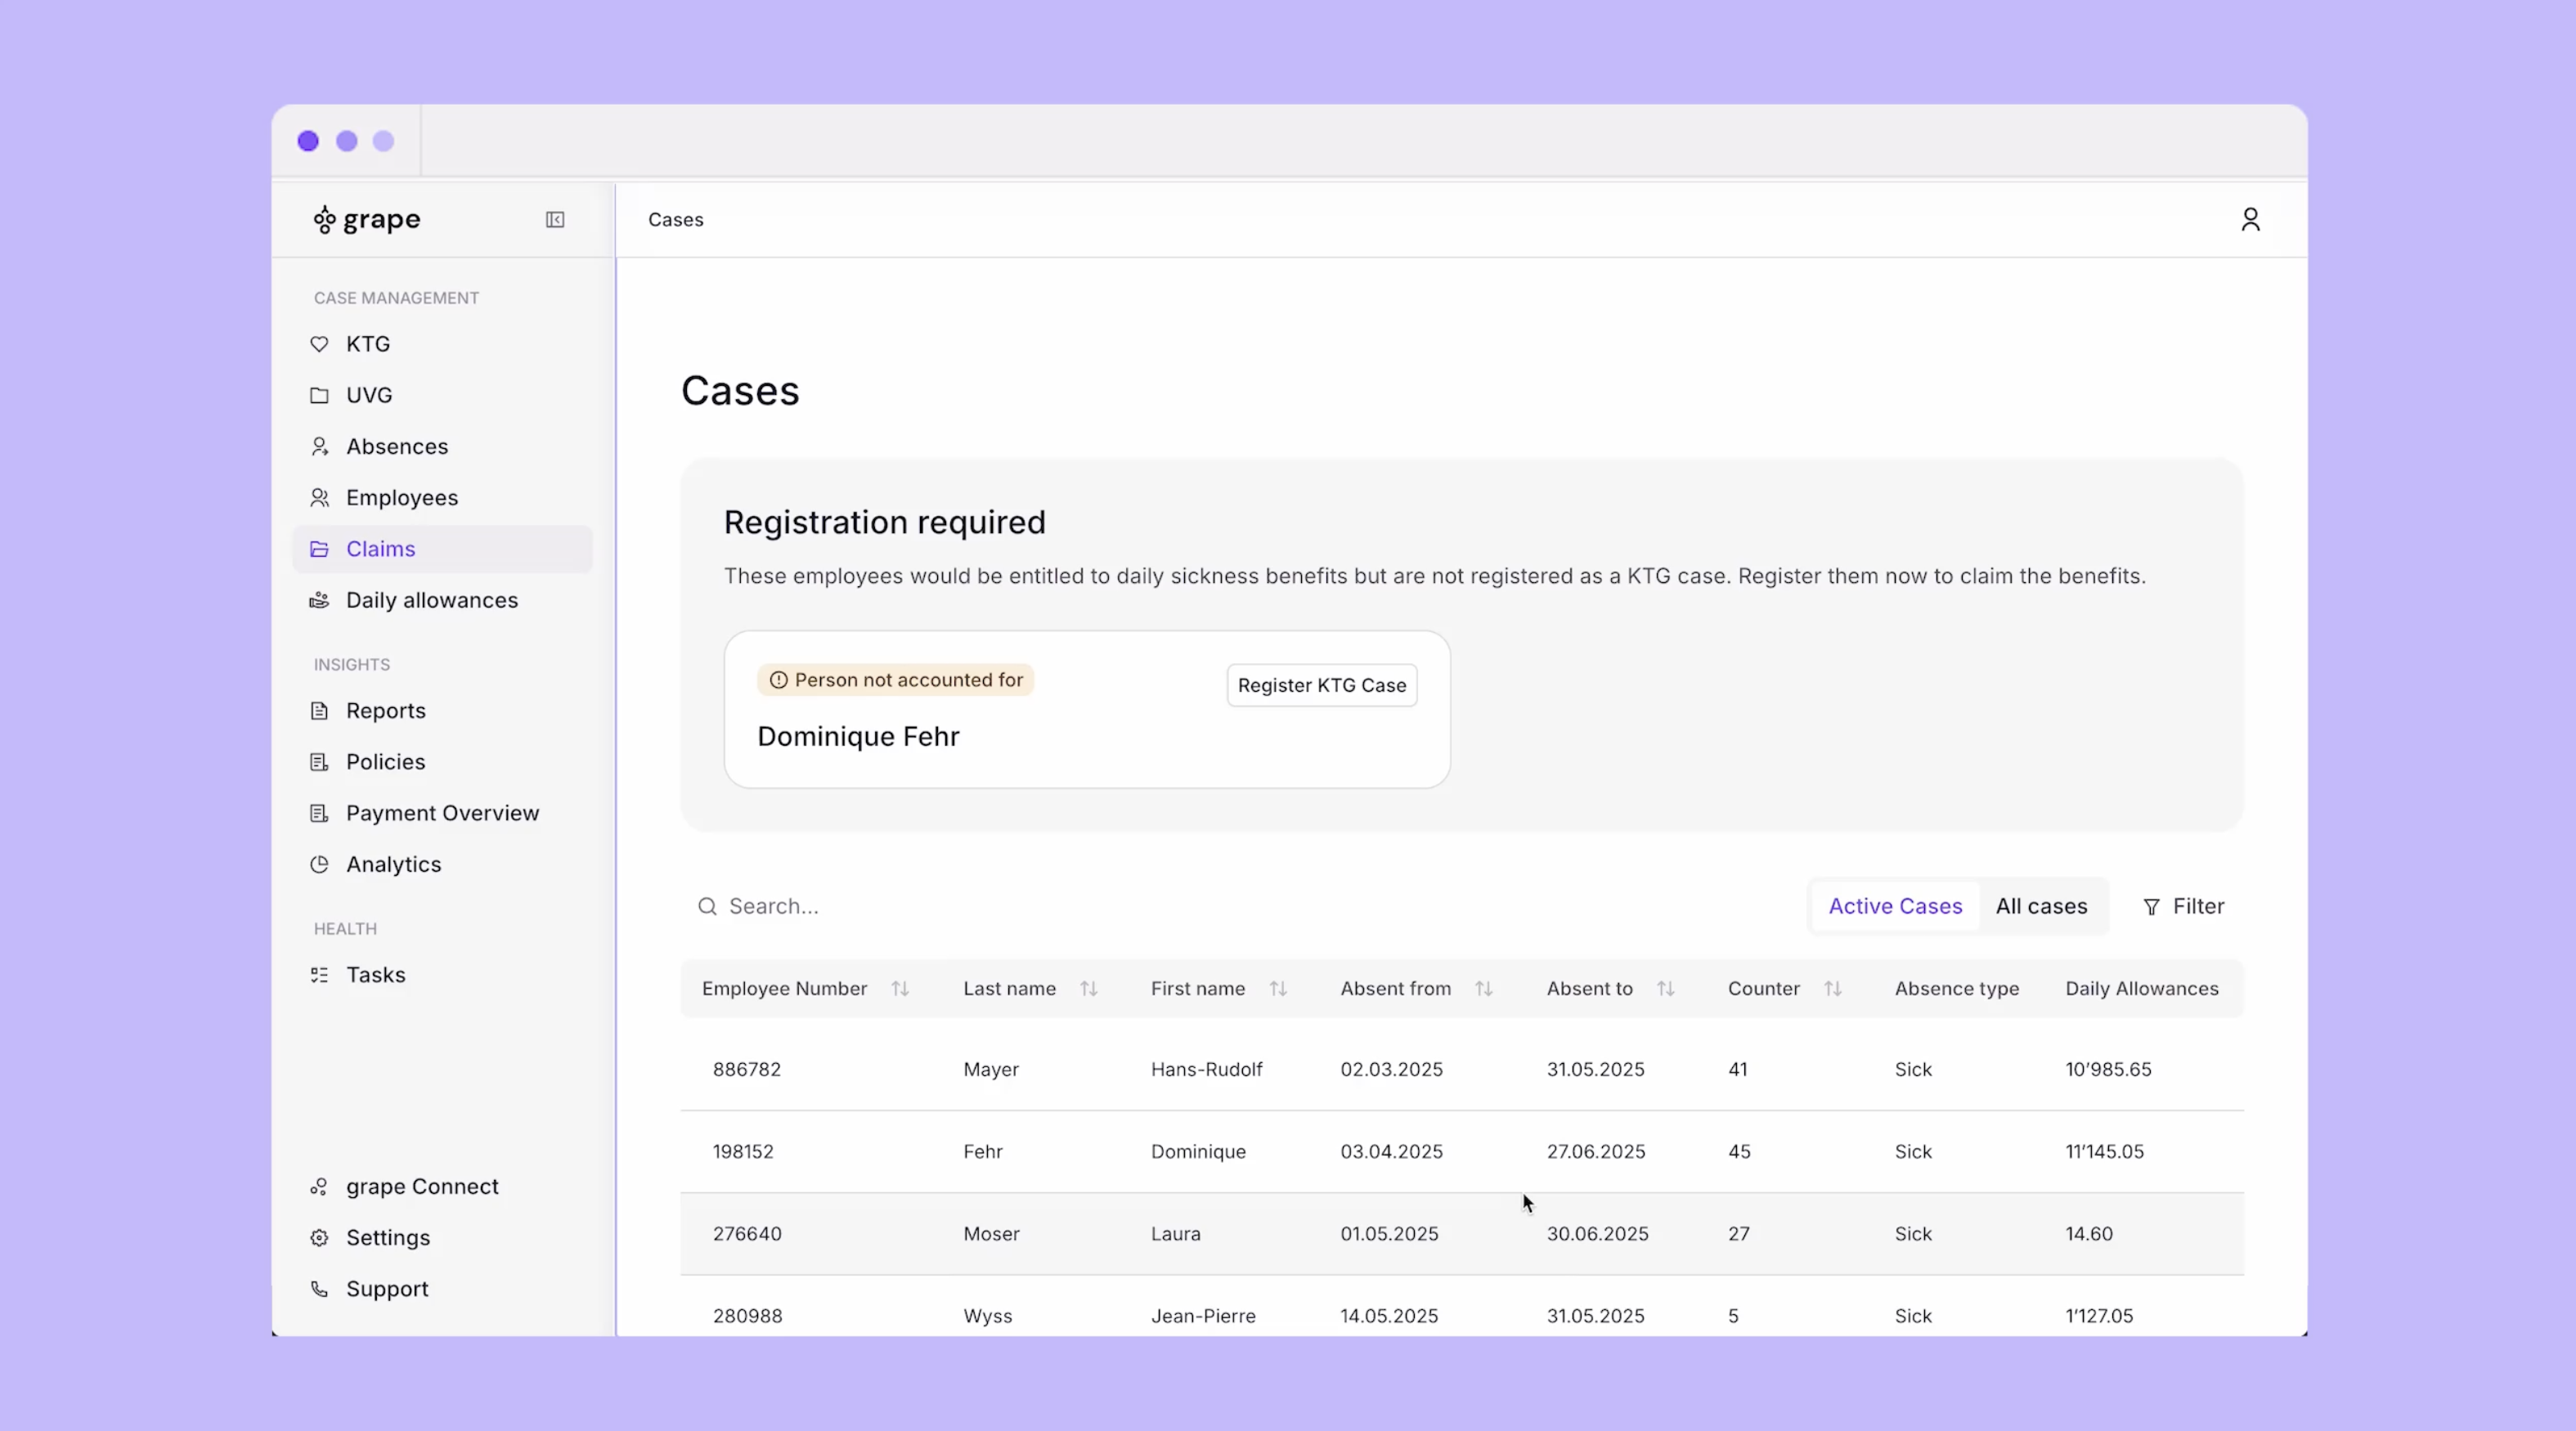This screenshot has width=2576, height=1431.
Task: Click the Fehr last name cell in table
Action: (x=983, y=1152)
